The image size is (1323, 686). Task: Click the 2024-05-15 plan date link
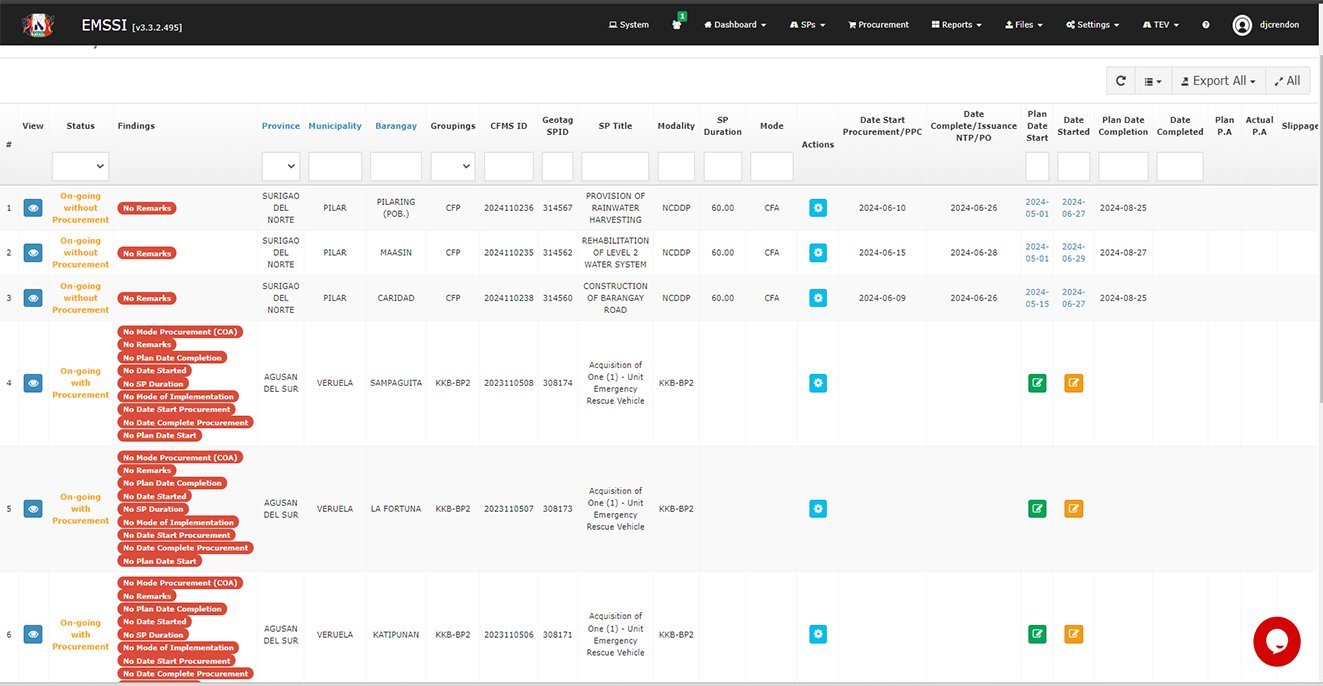point(1037,298)
